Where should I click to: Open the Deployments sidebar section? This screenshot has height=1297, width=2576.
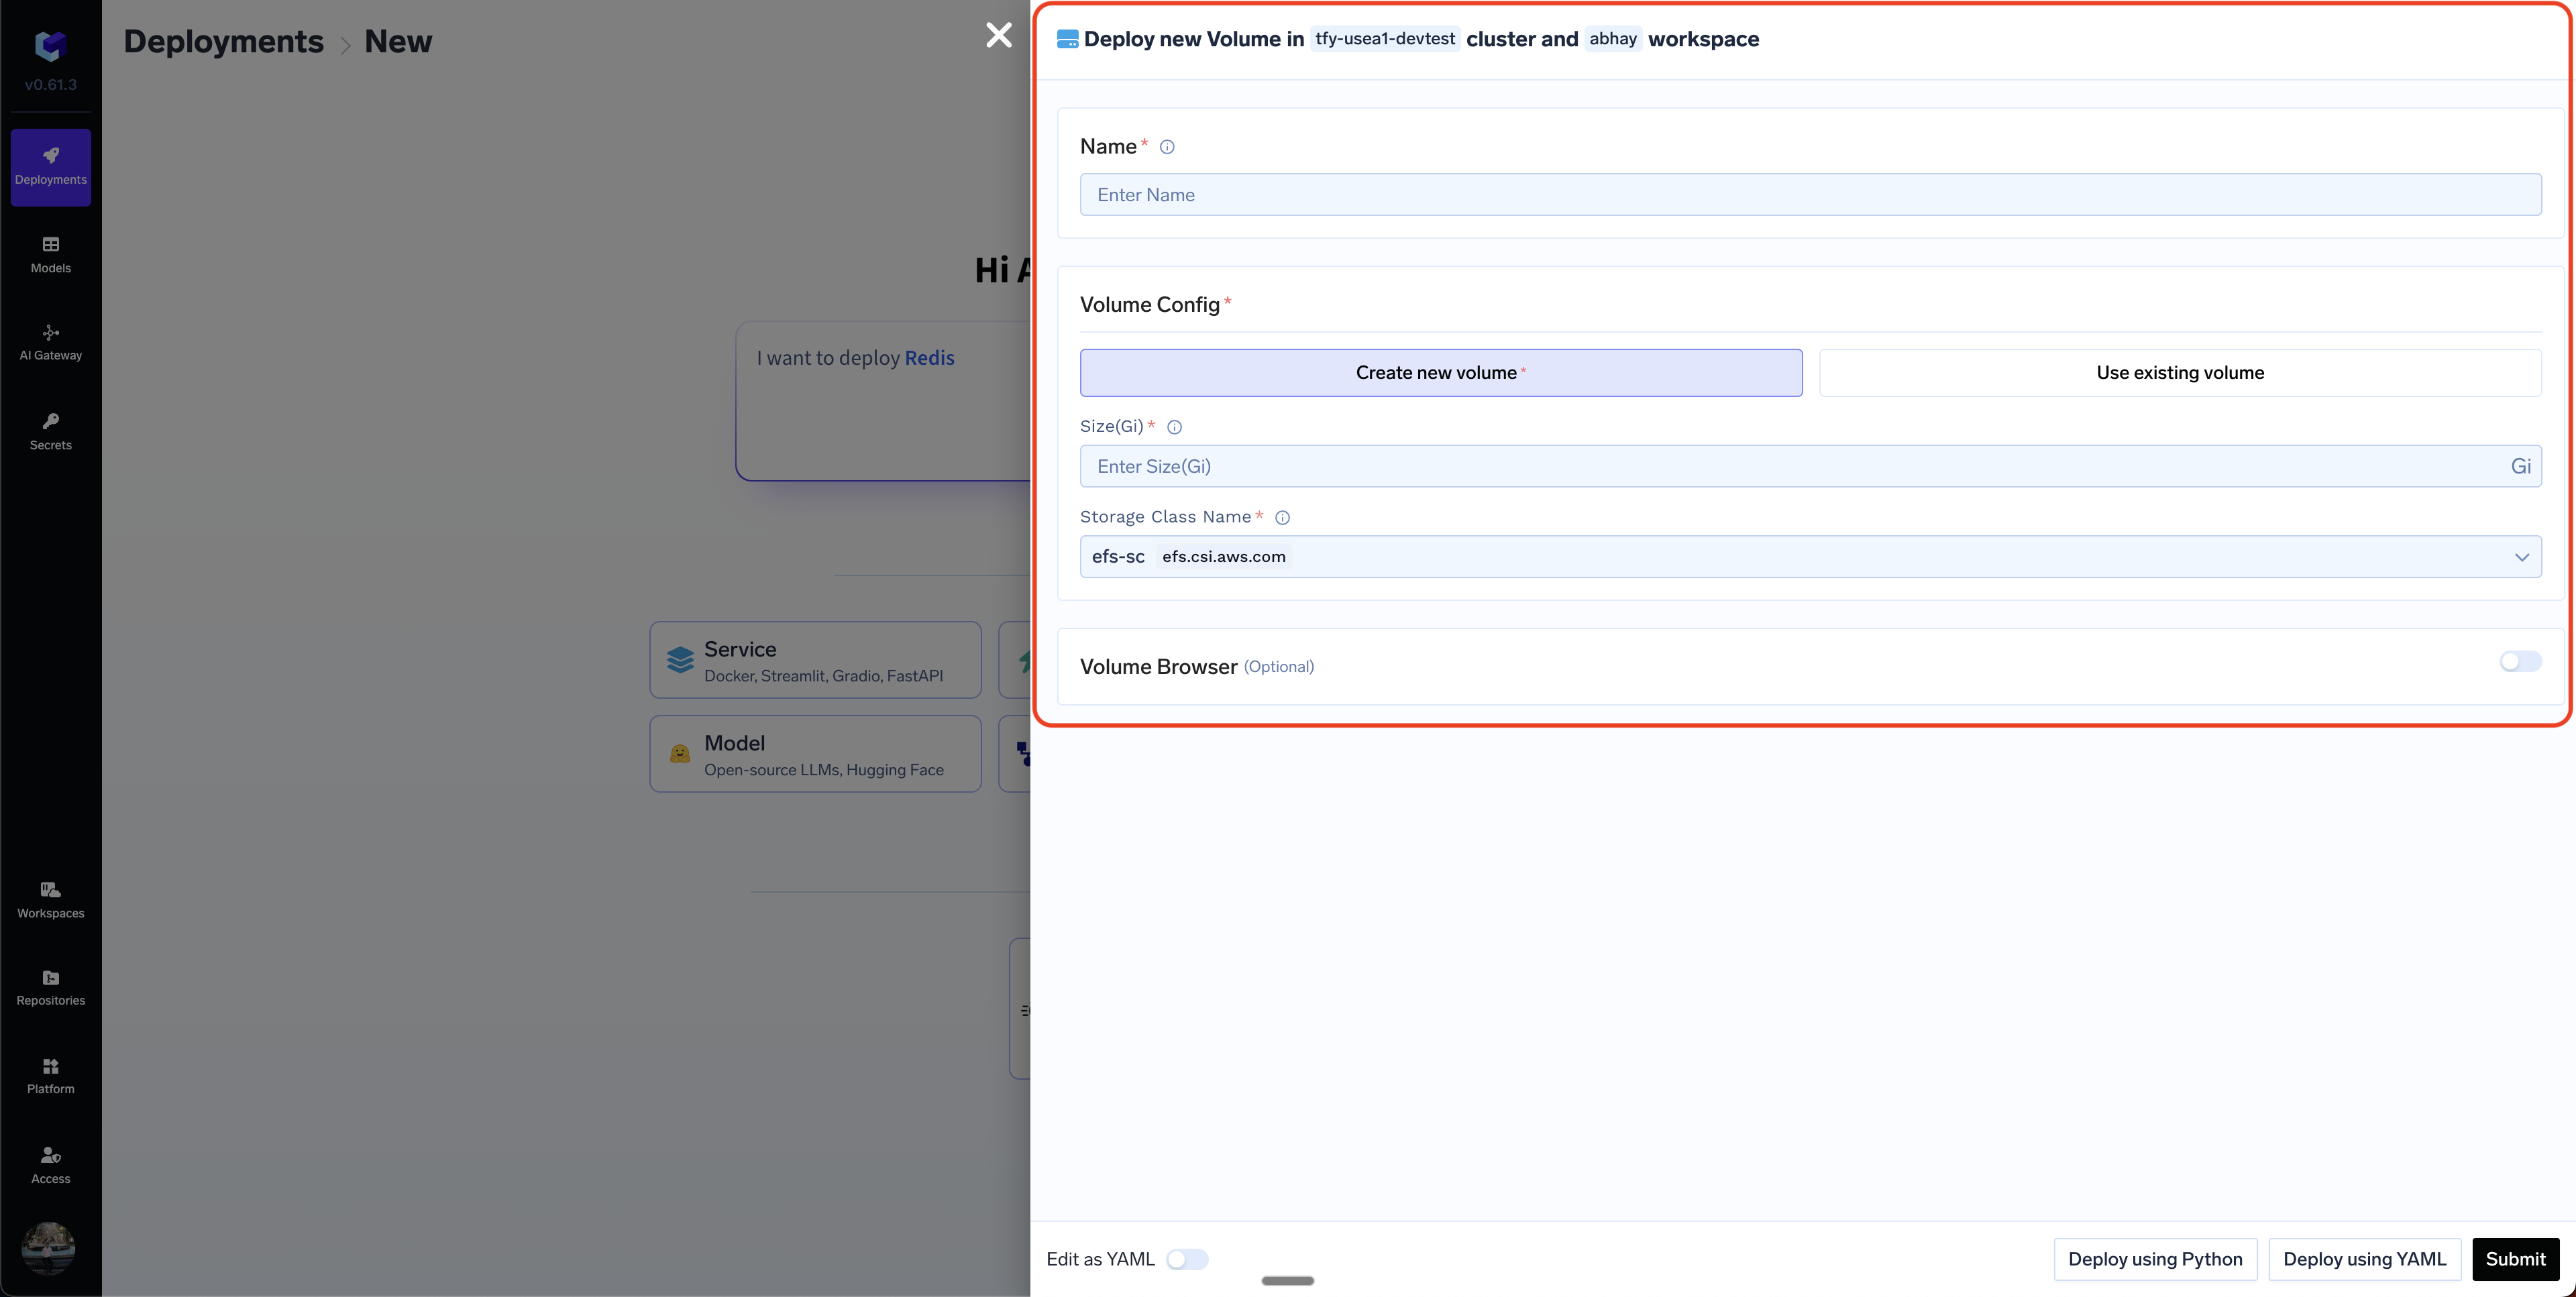pos(51,167)
